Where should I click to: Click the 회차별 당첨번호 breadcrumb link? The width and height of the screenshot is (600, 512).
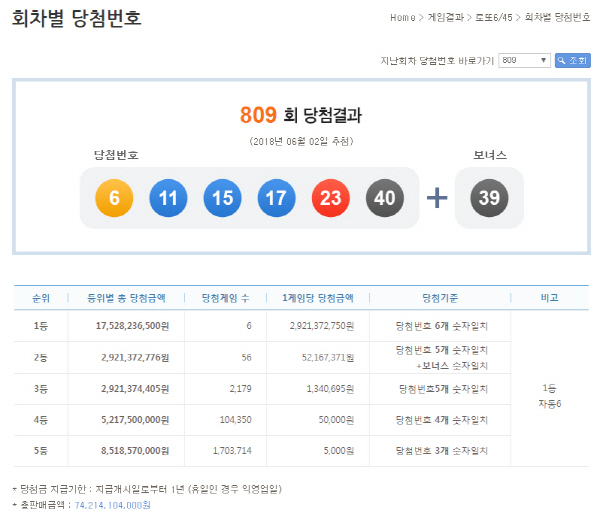(x=557, y=18)
